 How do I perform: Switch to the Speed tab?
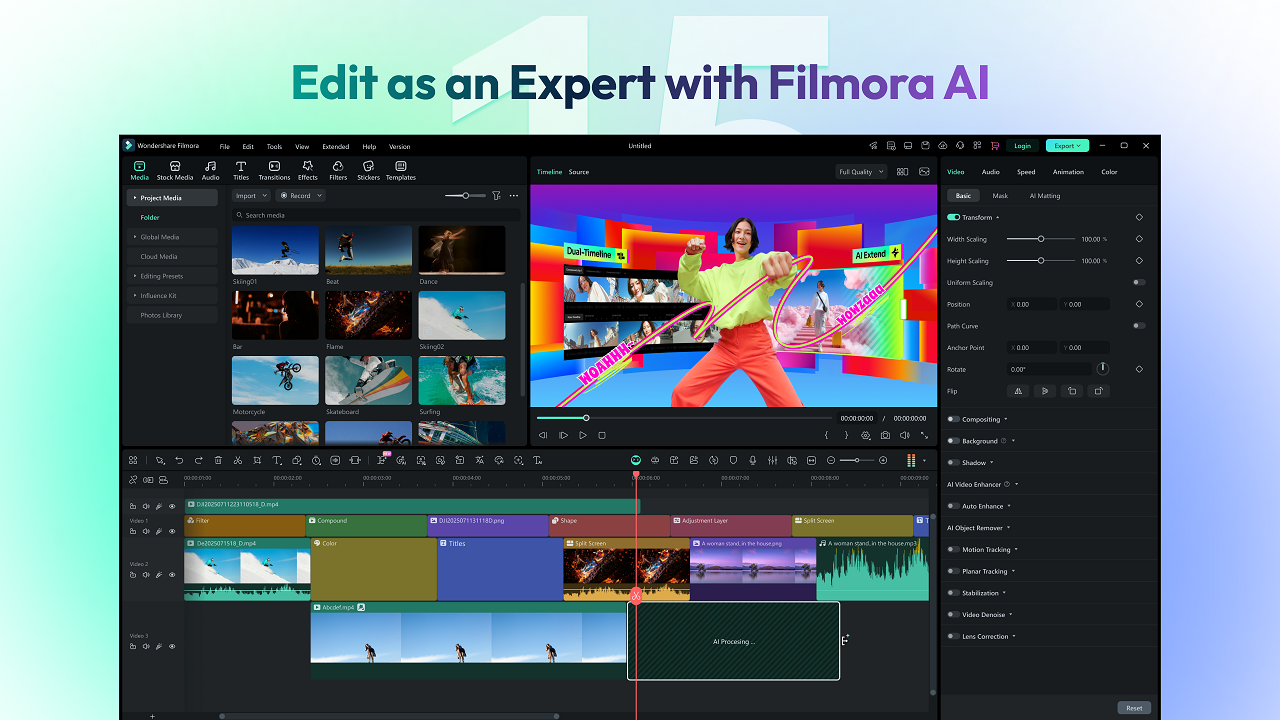click(1026, 172)
